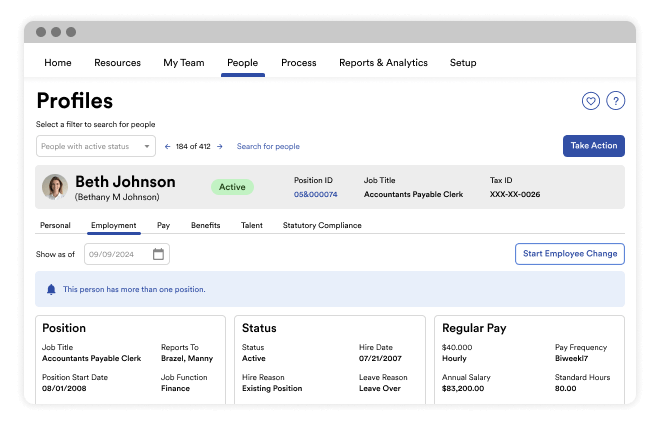This screenshot has width=660, height=426.
Task: Click the Show as of date field
Action: 118,254
